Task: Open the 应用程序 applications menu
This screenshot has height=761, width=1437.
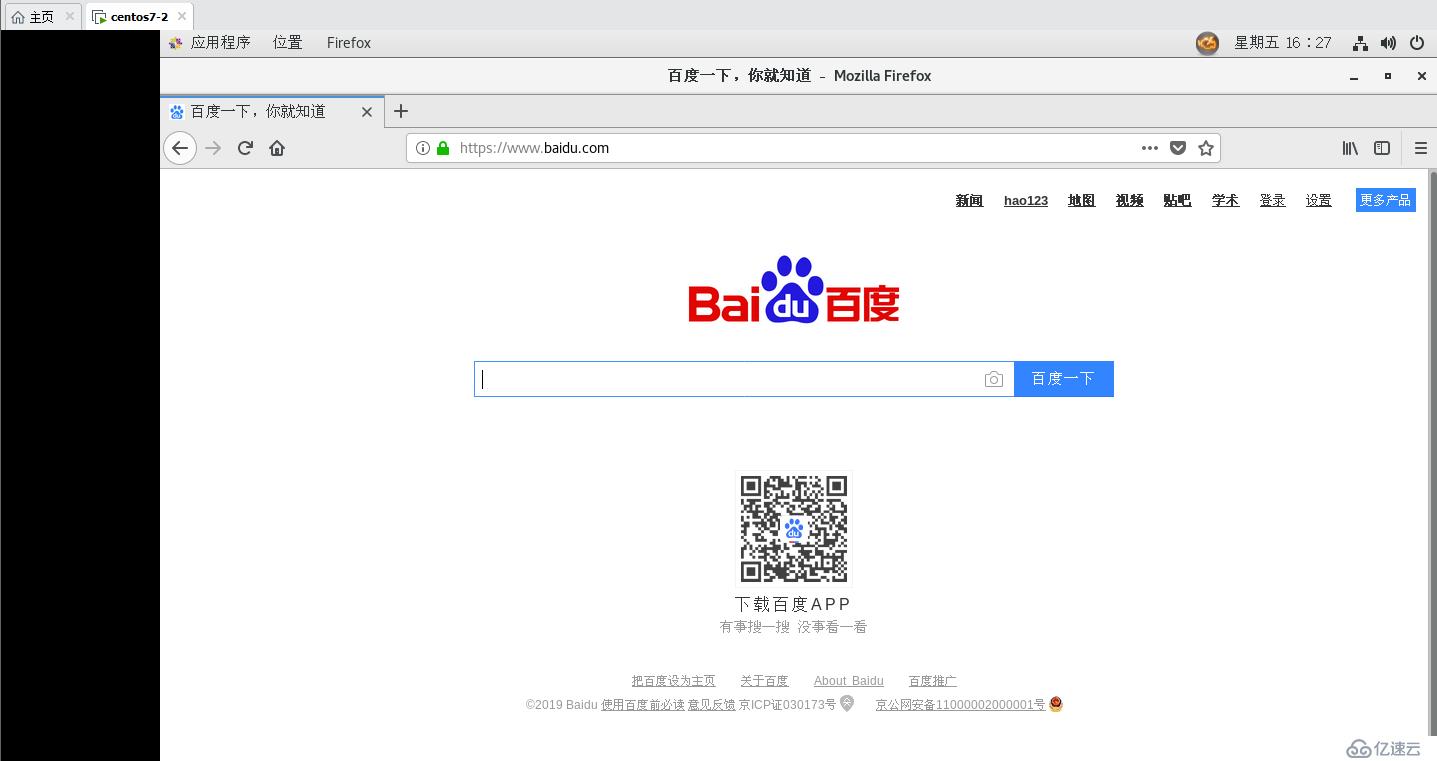Action: coord(210,43)
